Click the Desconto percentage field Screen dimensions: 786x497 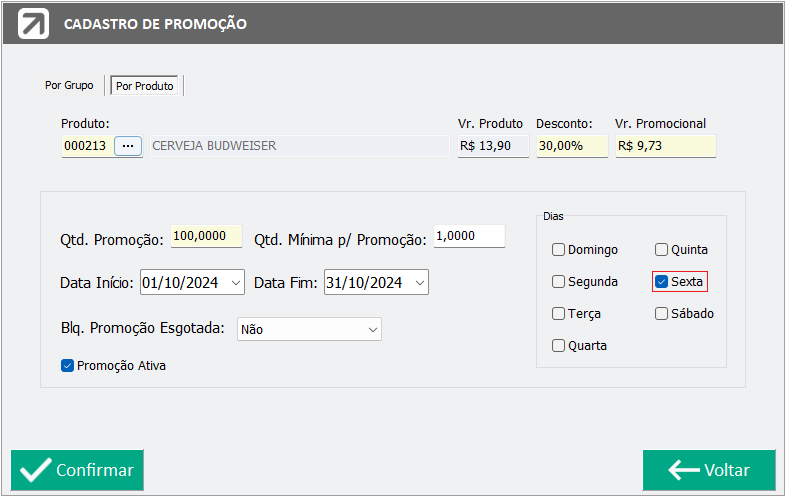point(571,146)
